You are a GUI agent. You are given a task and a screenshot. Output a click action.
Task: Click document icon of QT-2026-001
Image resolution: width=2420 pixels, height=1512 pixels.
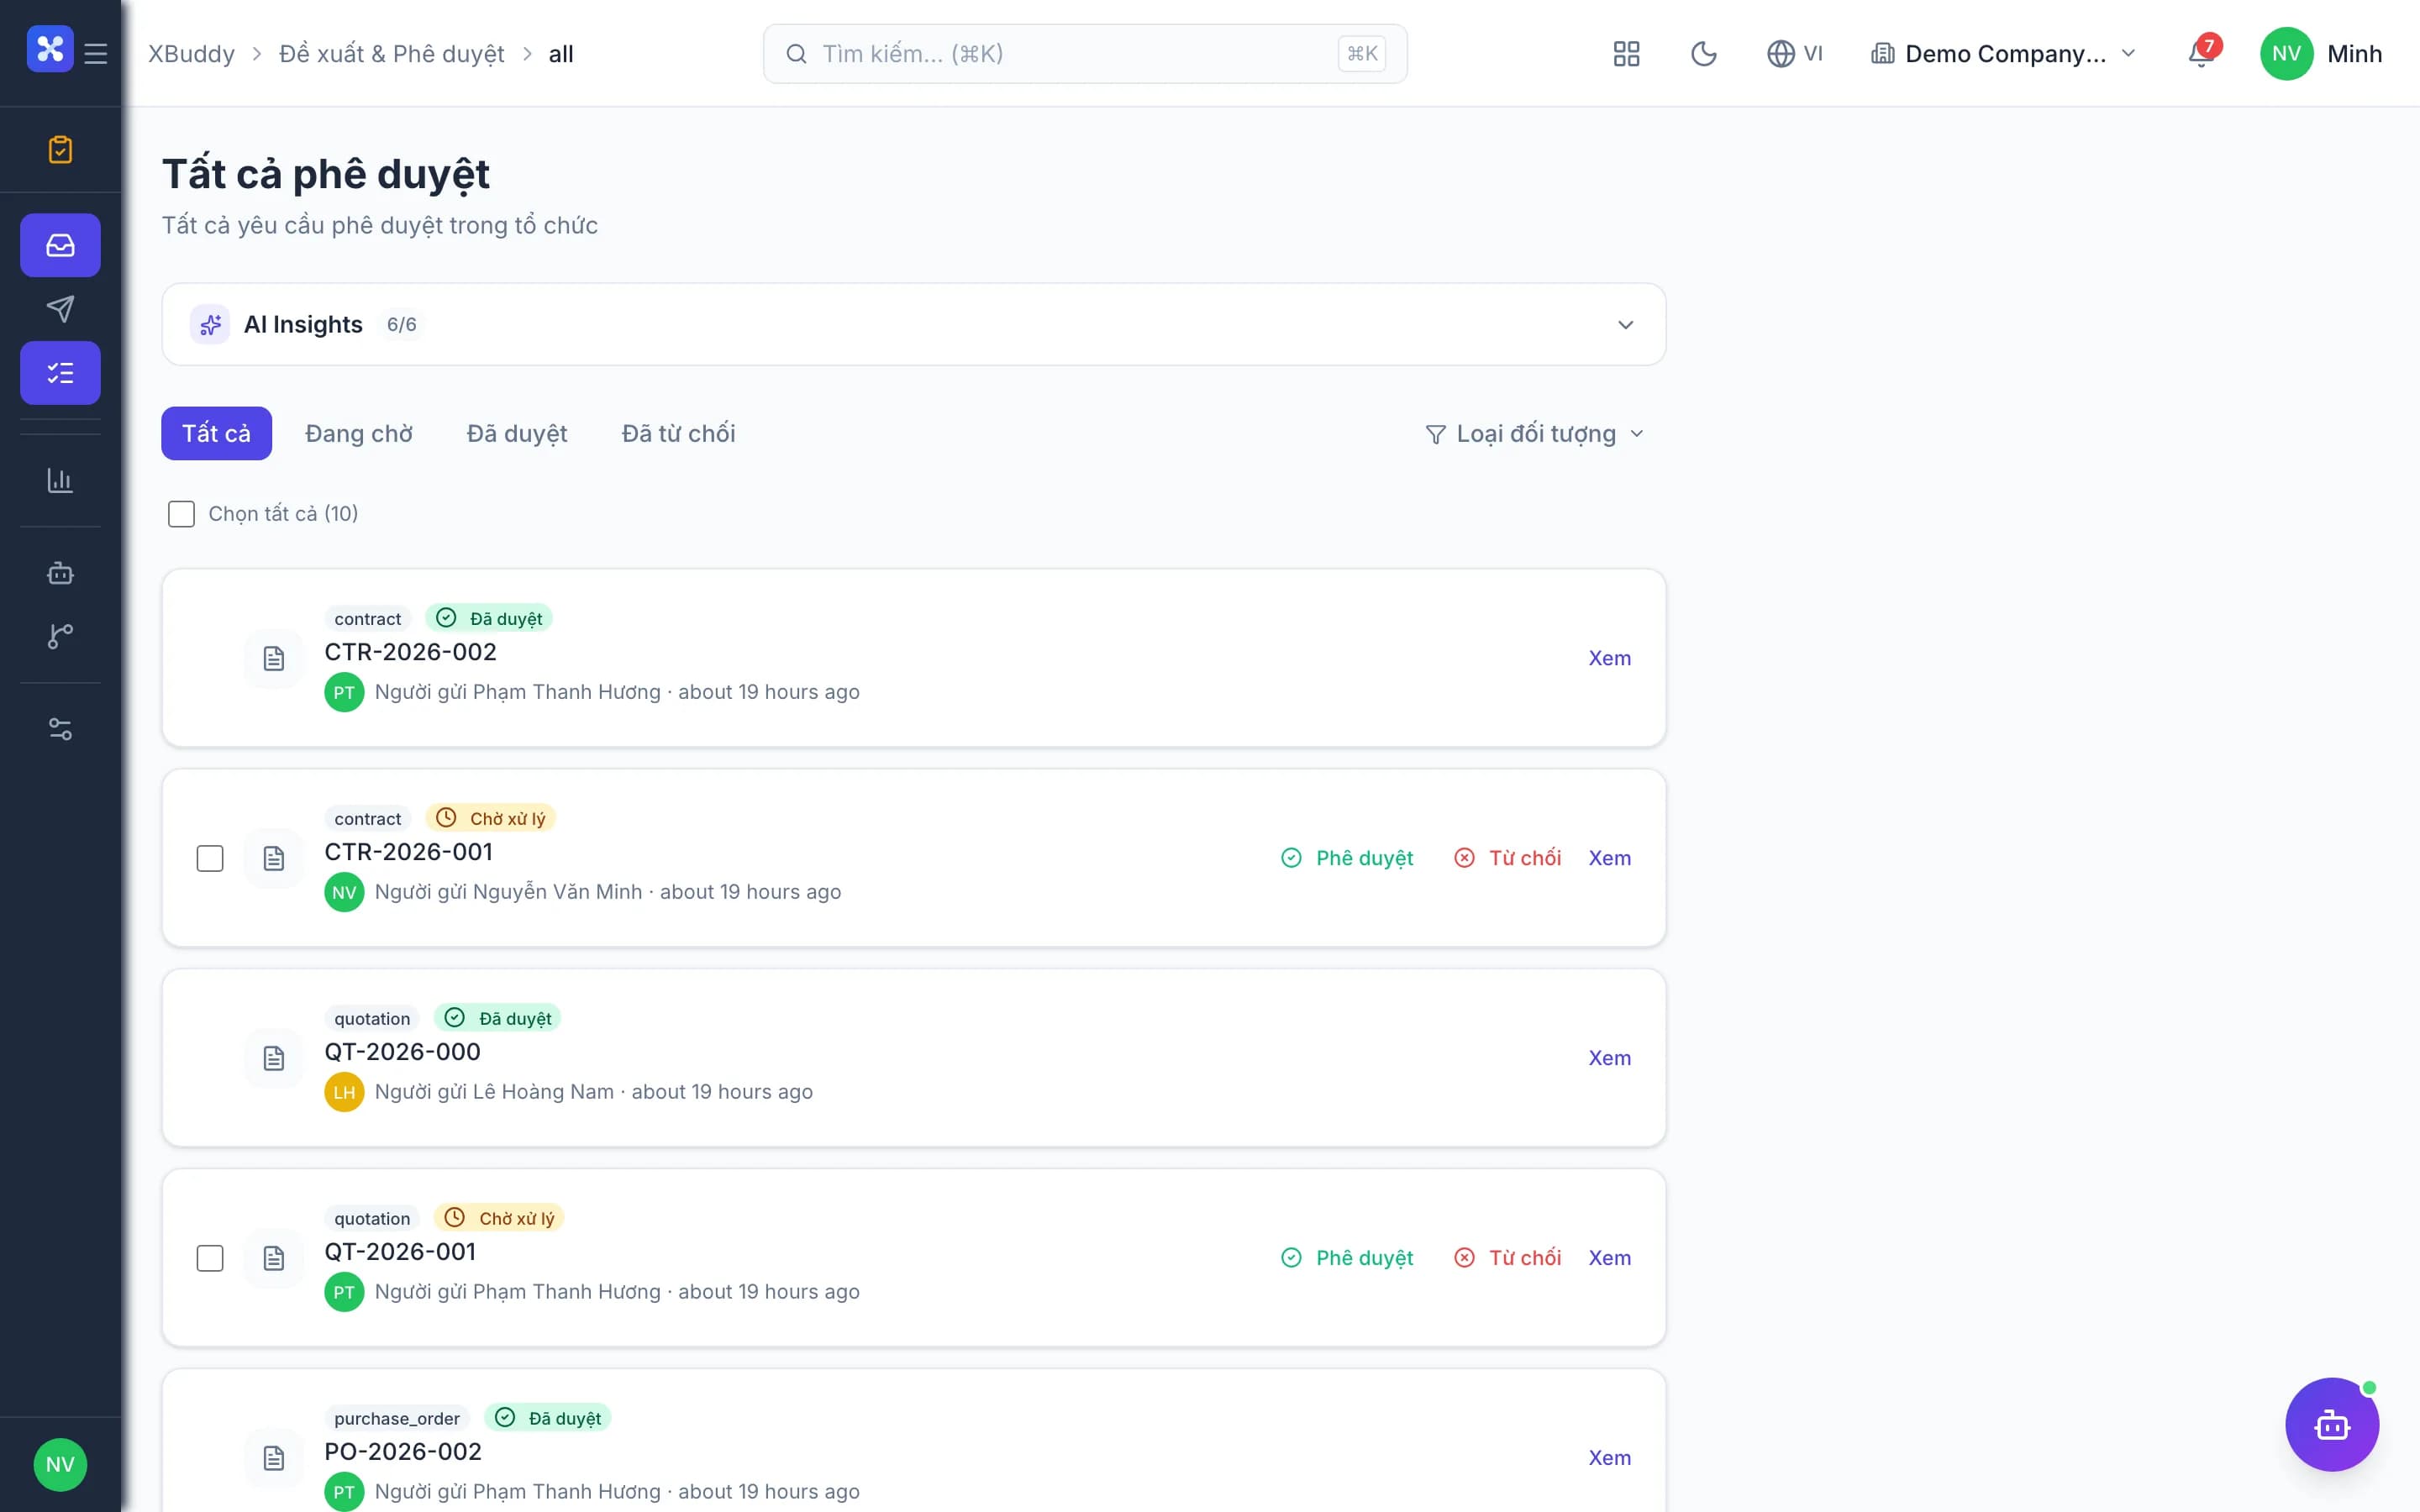(274, 1258)
